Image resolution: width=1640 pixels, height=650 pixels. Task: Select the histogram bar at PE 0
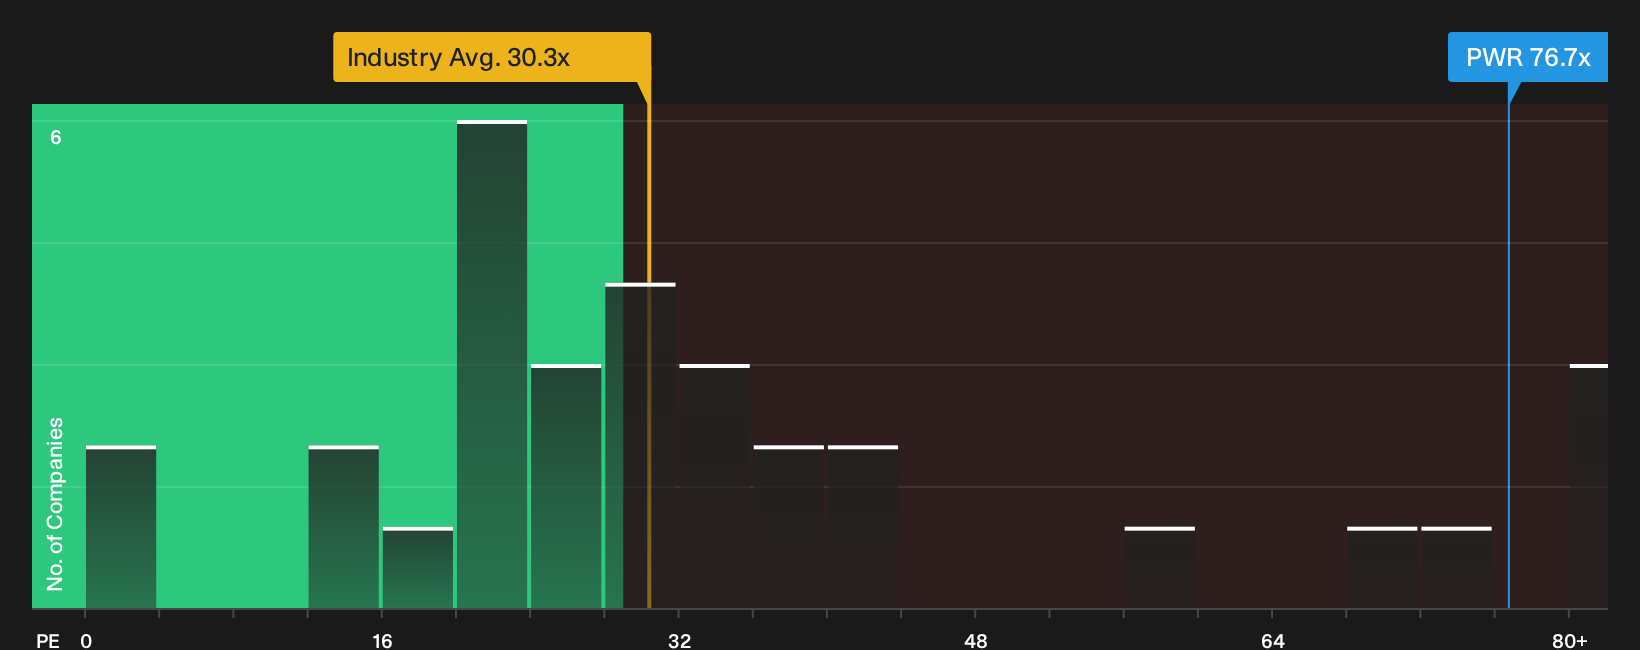[121, 527]
